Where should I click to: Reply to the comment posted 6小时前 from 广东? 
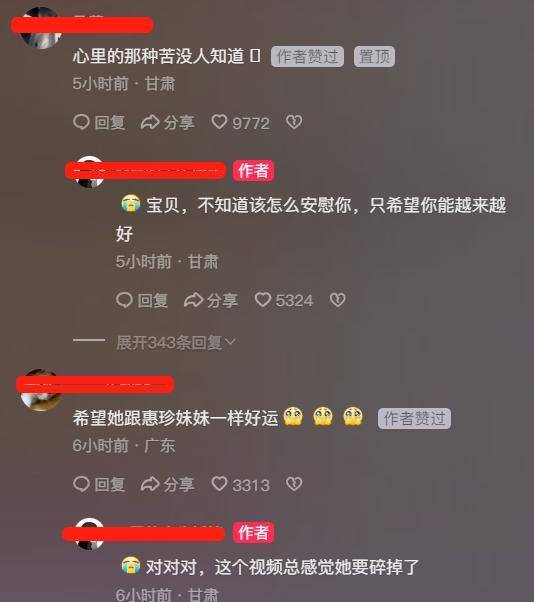coord(99,485)
